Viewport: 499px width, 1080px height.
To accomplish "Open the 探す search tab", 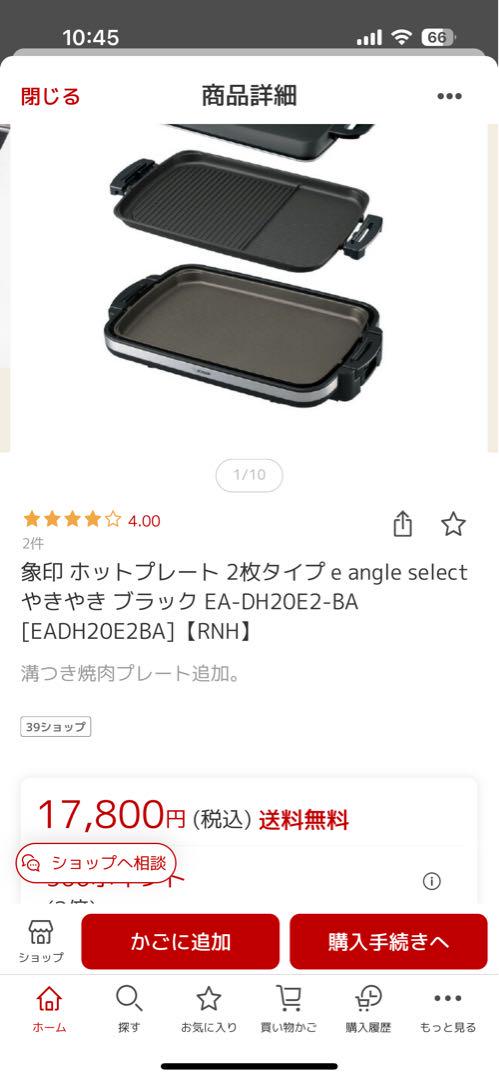I will click(x=129, y=1009).
